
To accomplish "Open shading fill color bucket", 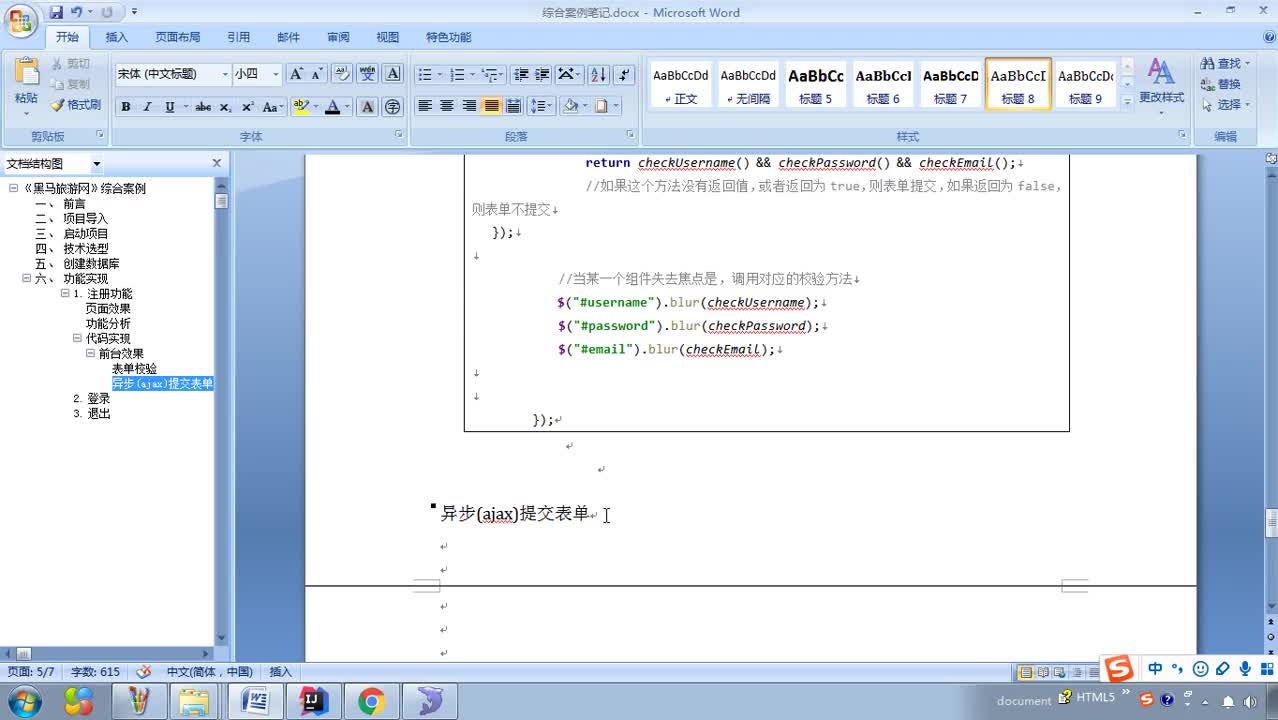I will 571,105.
